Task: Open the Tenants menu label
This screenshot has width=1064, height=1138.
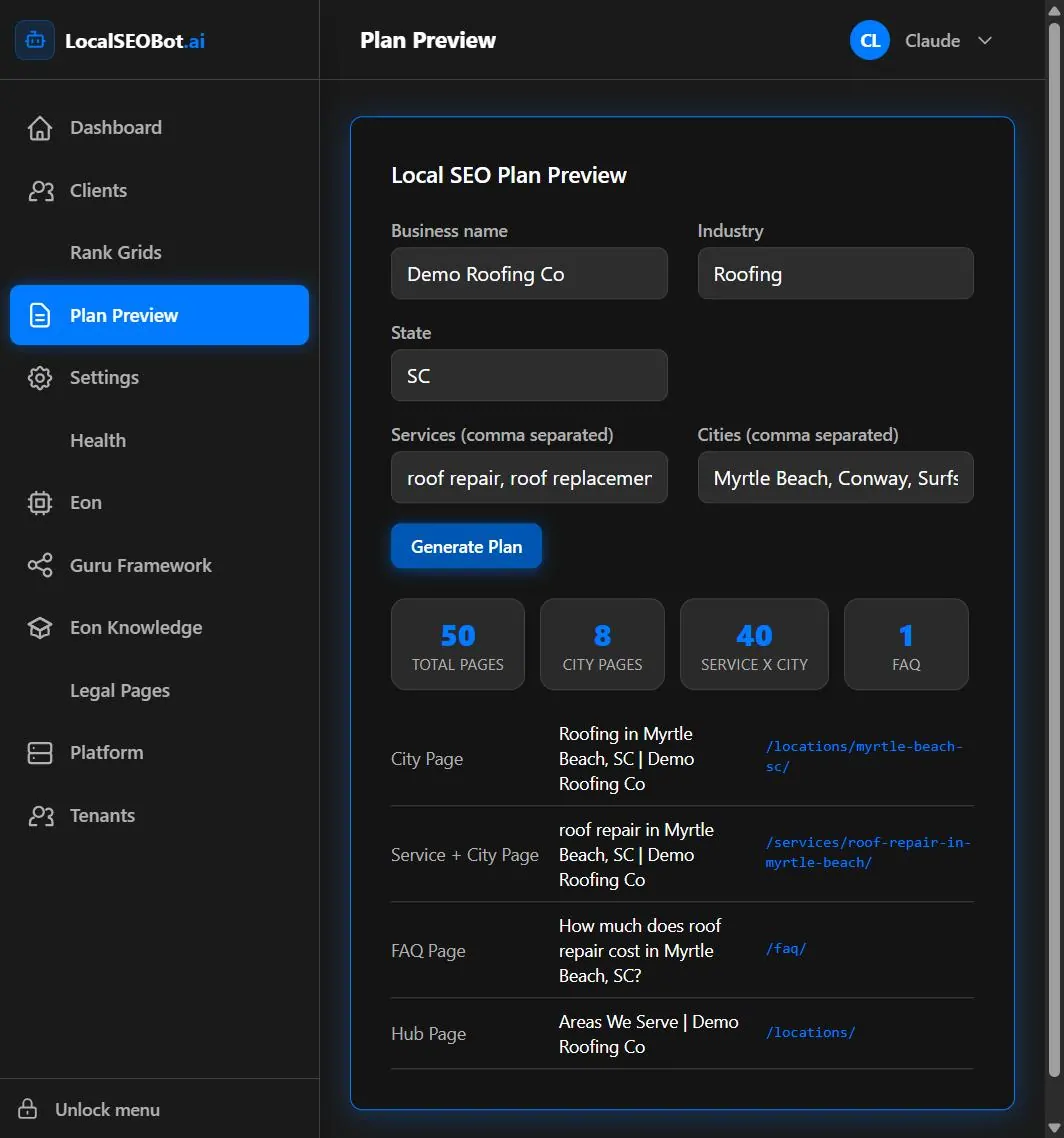Action: 102,816
